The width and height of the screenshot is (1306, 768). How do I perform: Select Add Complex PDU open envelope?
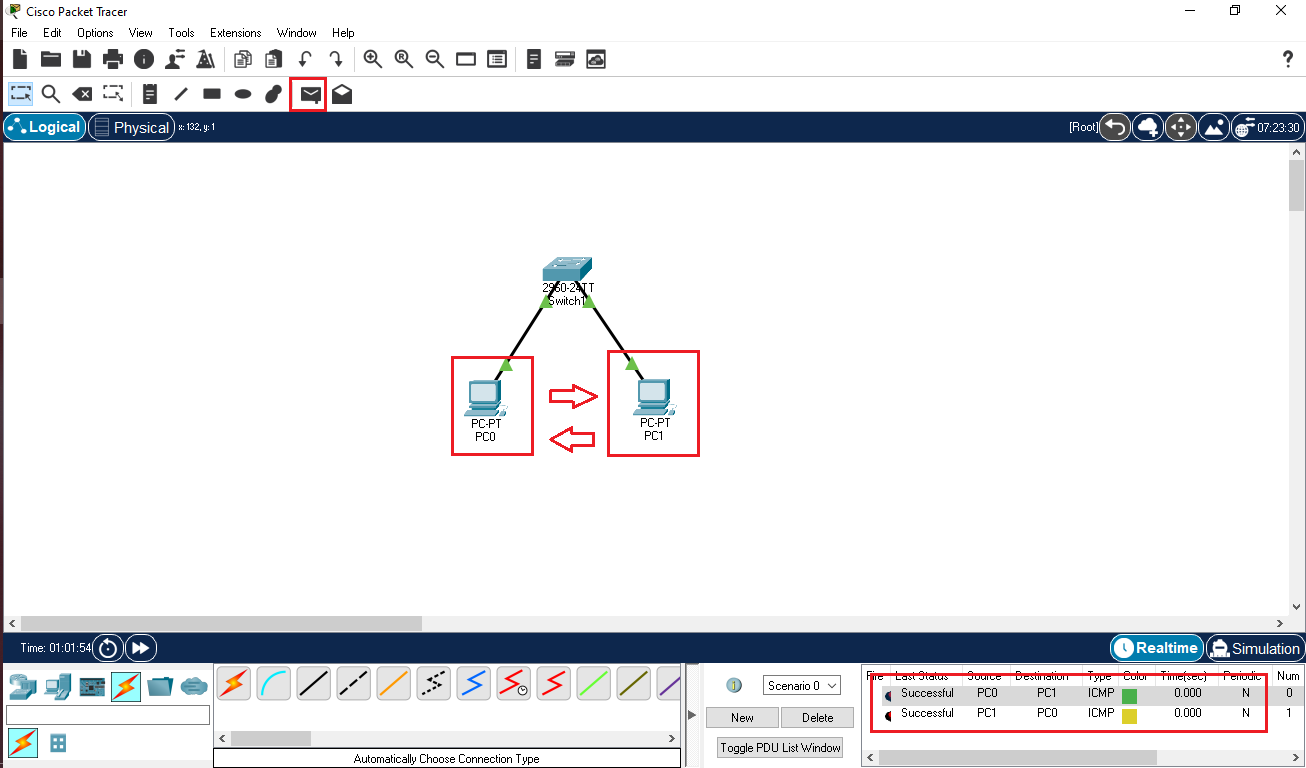pos(342,94)
